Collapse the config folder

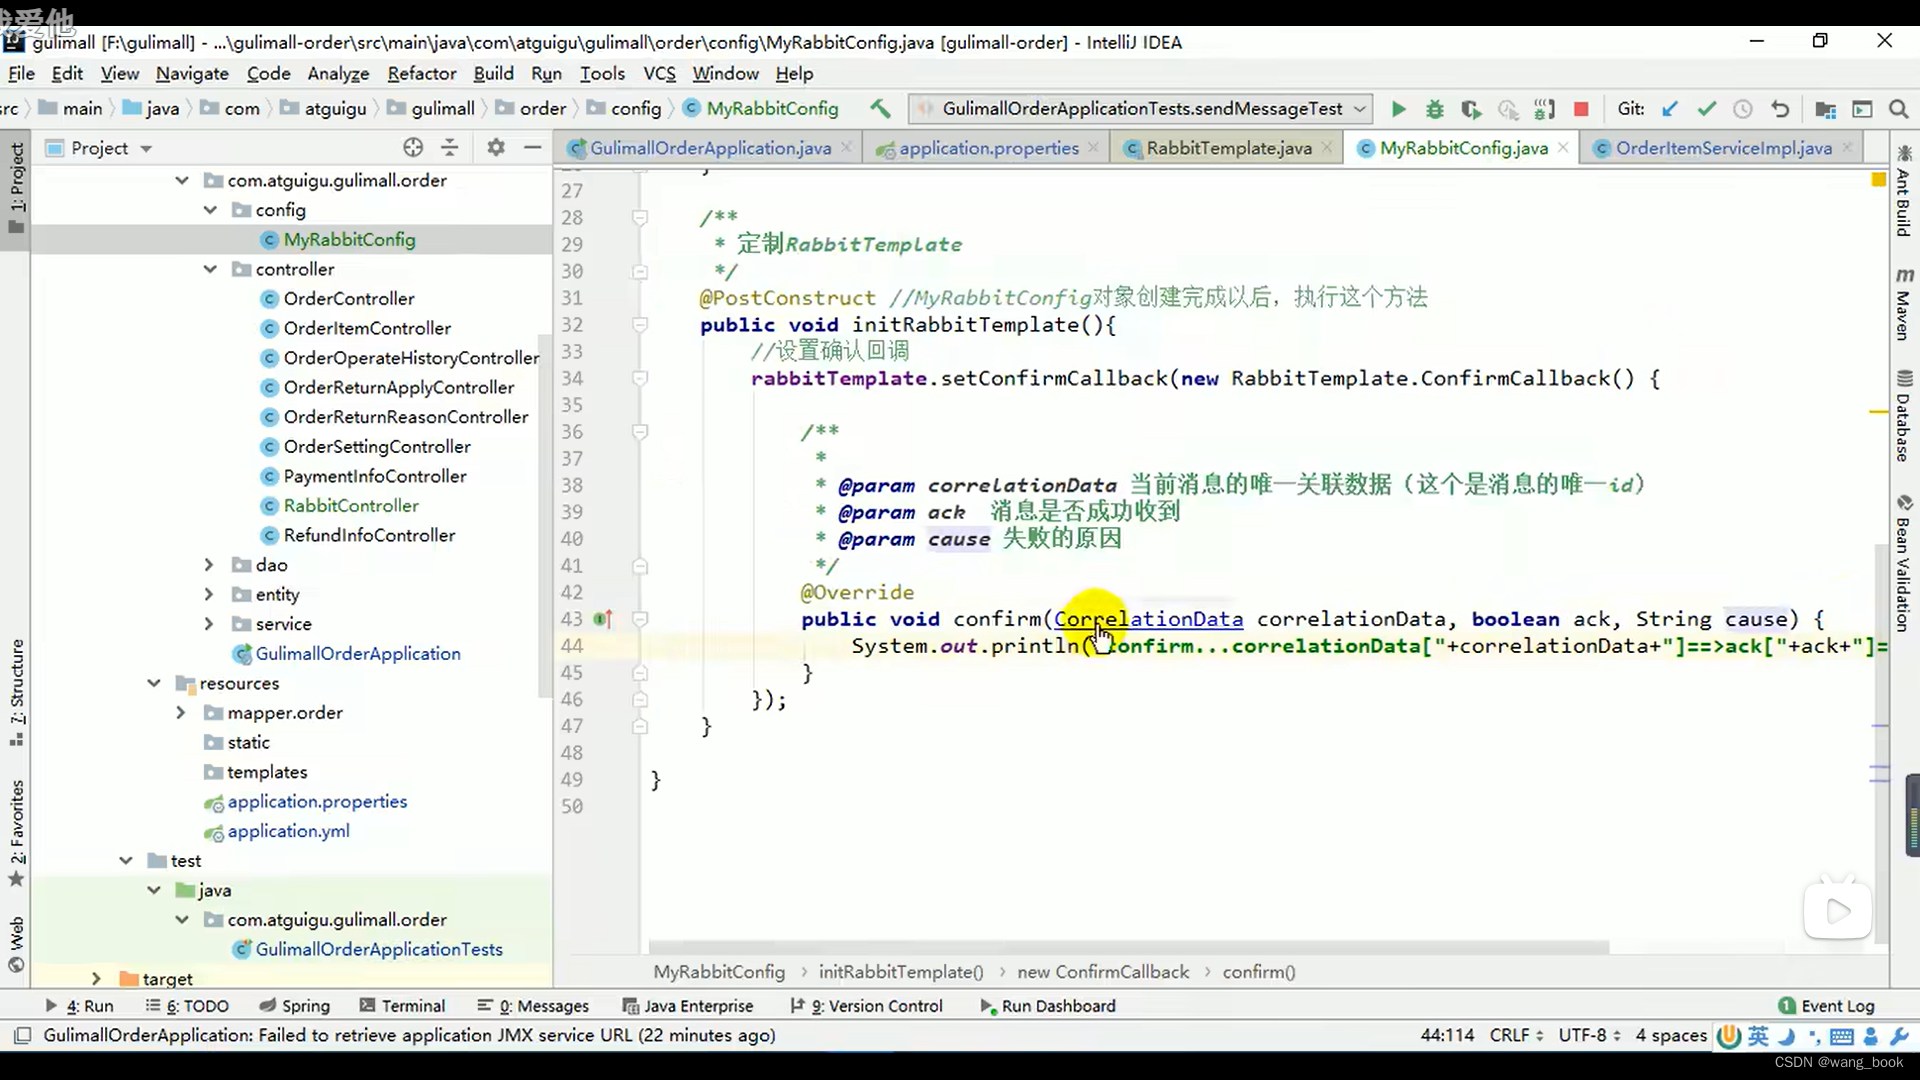pos(210,210)
